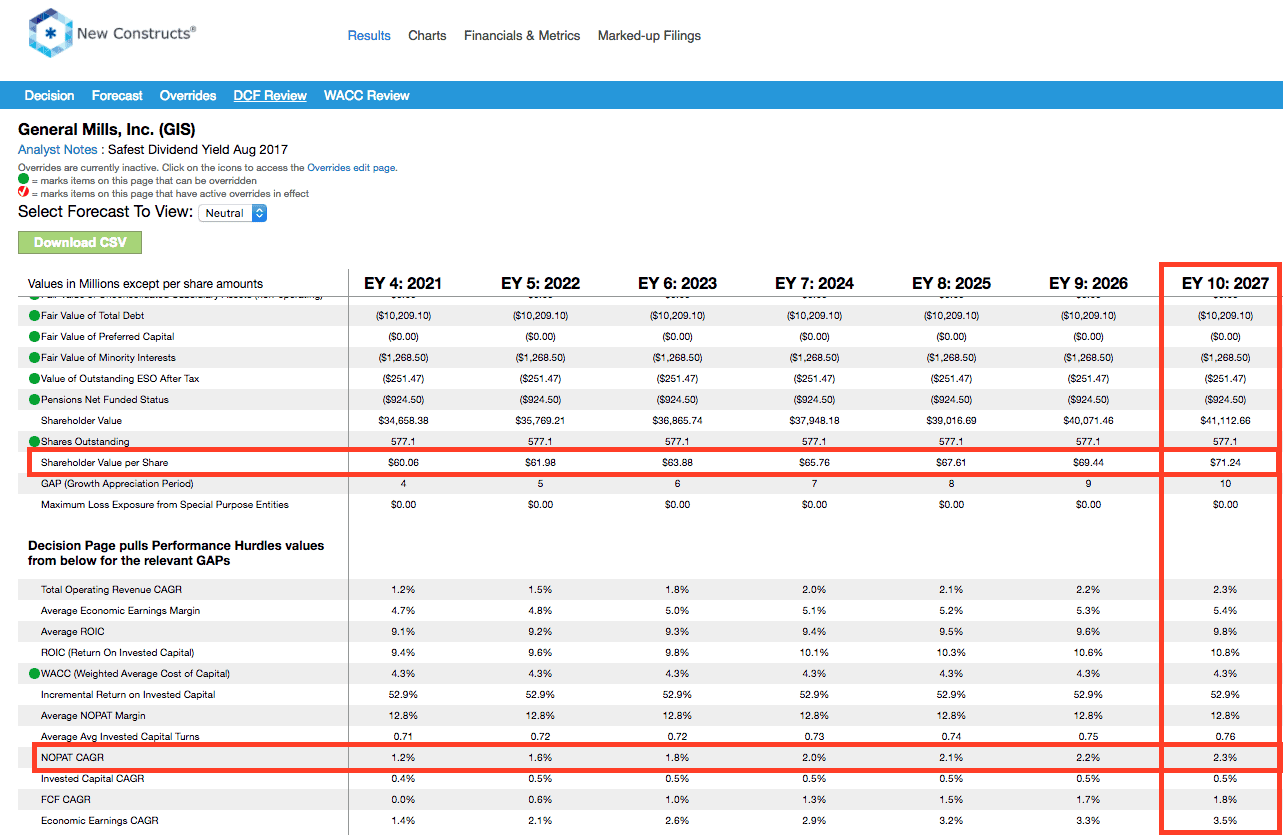Click the Average Avg Invested Capital Turns label
Viewport: 1283px width, 835px height.
point(120,736)
